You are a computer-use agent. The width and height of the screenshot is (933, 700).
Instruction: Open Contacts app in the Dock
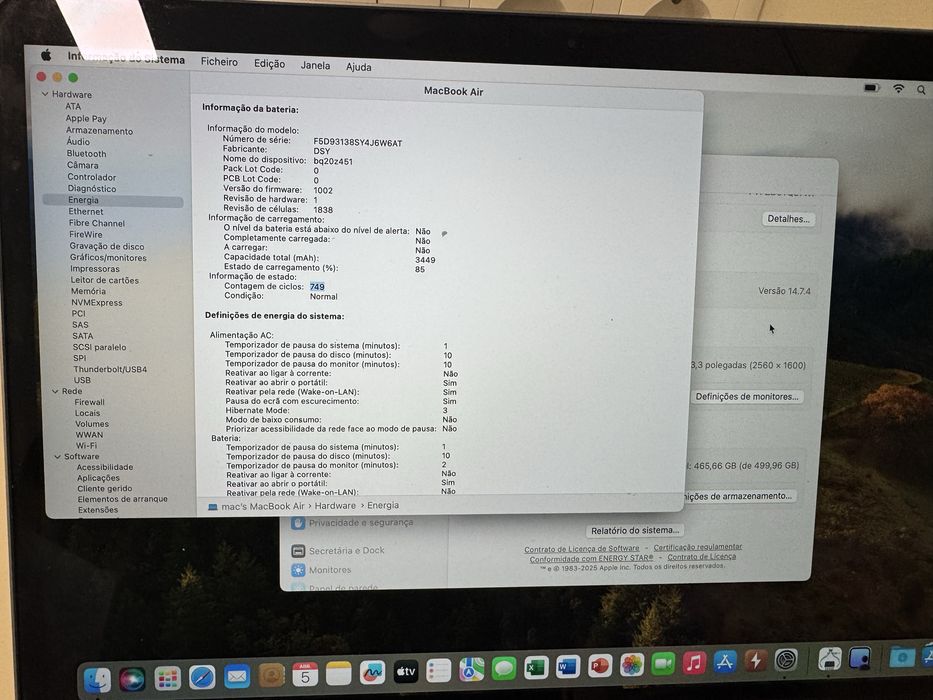pos(271,676)
